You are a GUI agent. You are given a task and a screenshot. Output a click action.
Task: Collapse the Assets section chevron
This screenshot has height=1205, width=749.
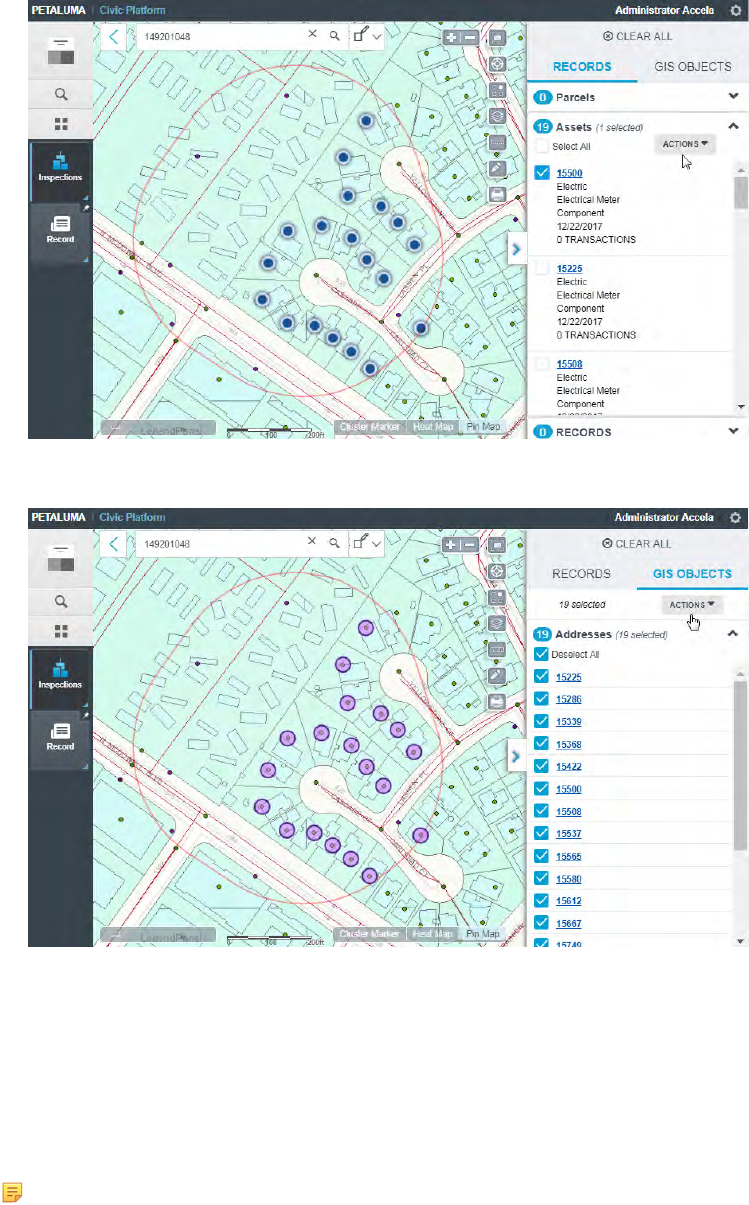click(x=733, y=126)
